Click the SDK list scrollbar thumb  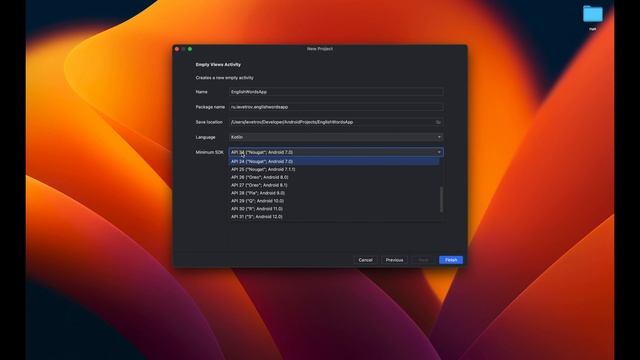tap(441, 200)
